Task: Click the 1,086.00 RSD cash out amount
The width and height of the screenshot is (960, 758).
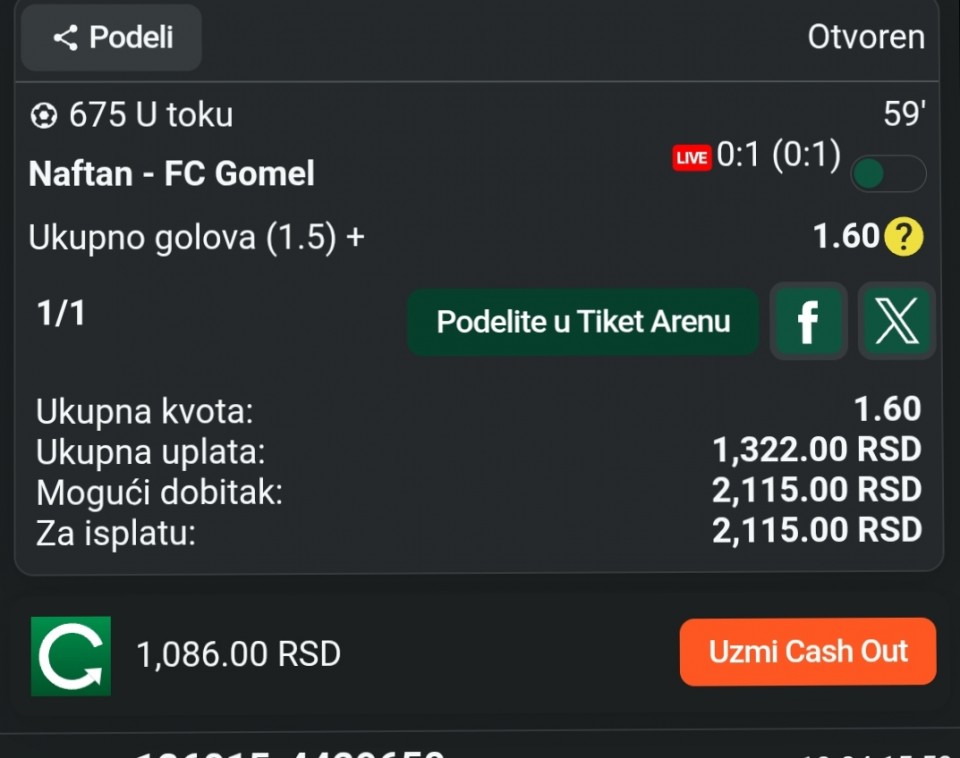Action: [238, 654]
